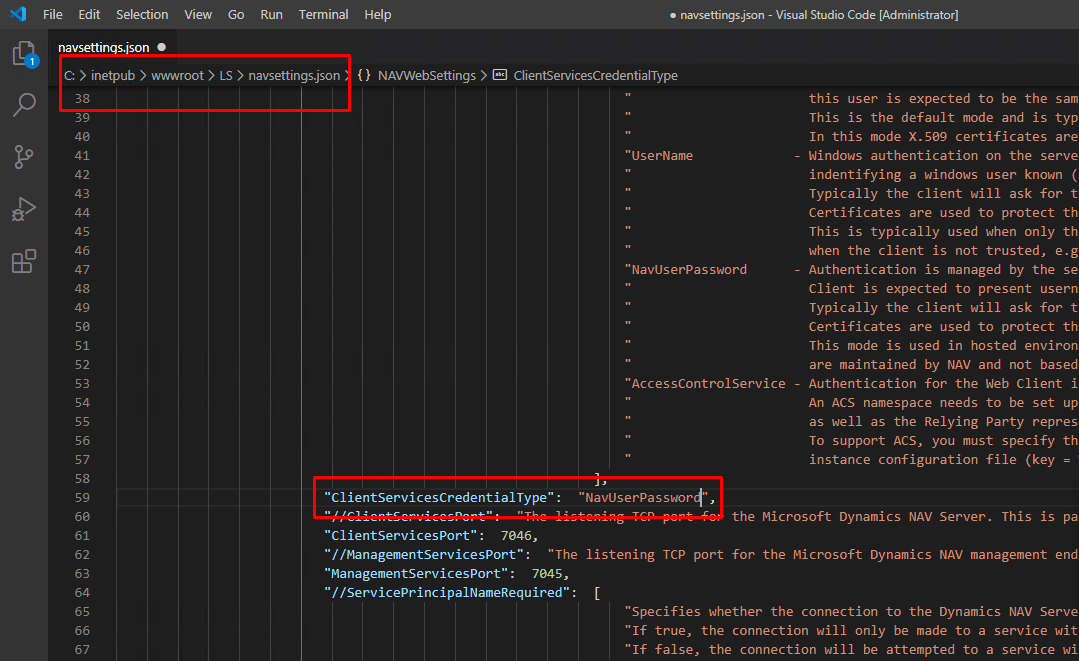Click line number 59 in the gutter
The image size is (1079, 661).
pyautogui.click(x=82, y=497)
